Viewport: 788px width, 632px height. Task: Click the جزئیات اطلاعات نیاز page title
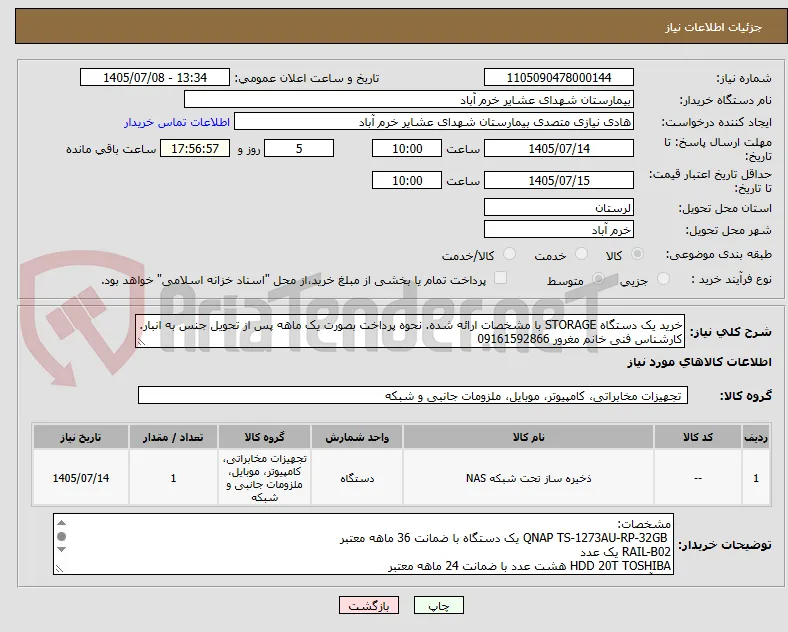tap(714, 27)
